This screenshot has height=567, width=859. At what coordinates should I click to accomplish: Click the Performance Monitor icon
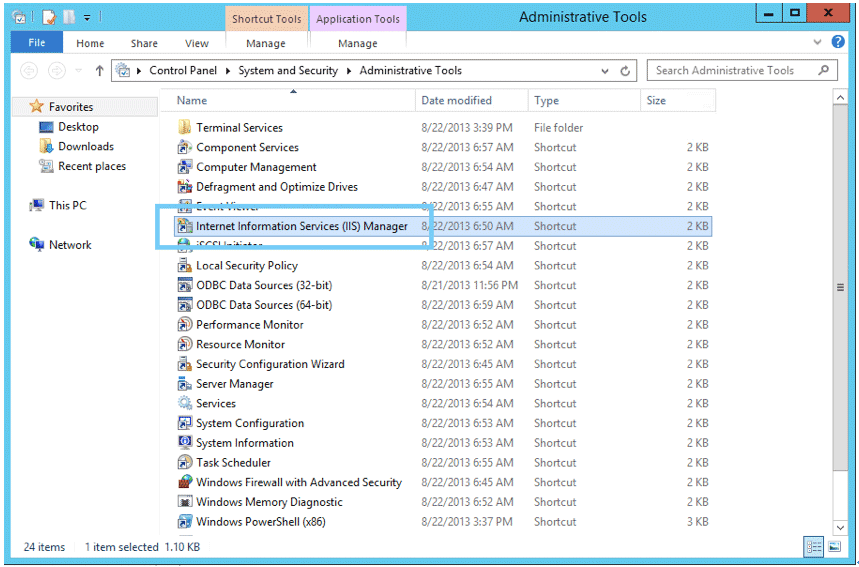(185, 324)
